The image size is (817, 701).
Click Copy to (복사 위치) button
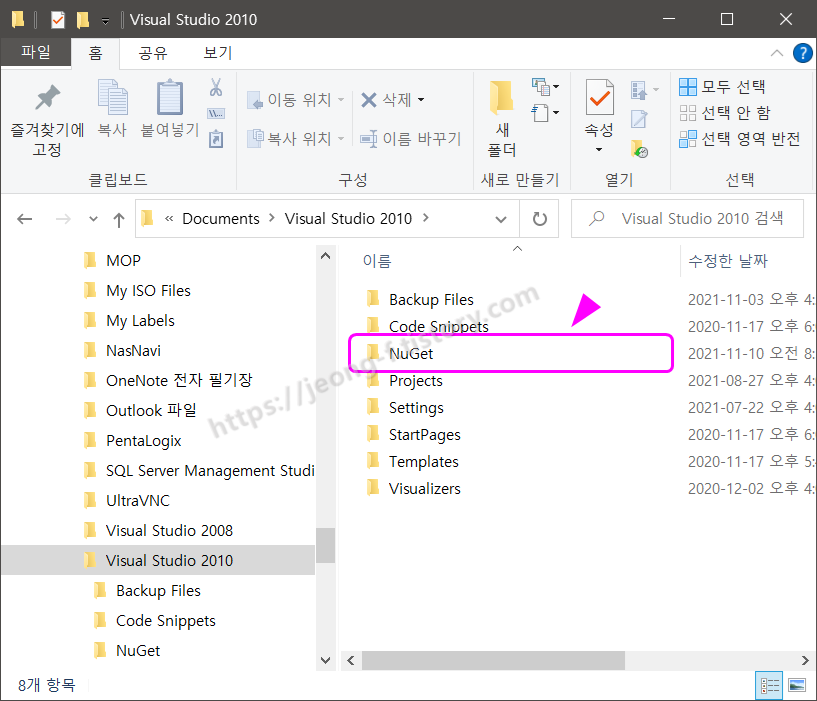click(x=295, y=139)
